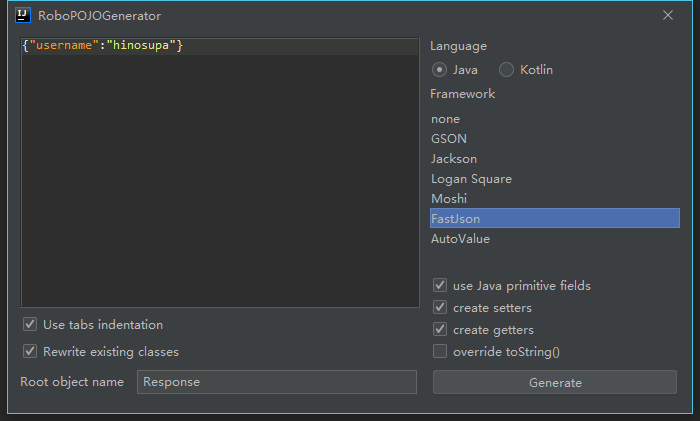Click the Root object name field
700x421 pixels.
(276, 382)
